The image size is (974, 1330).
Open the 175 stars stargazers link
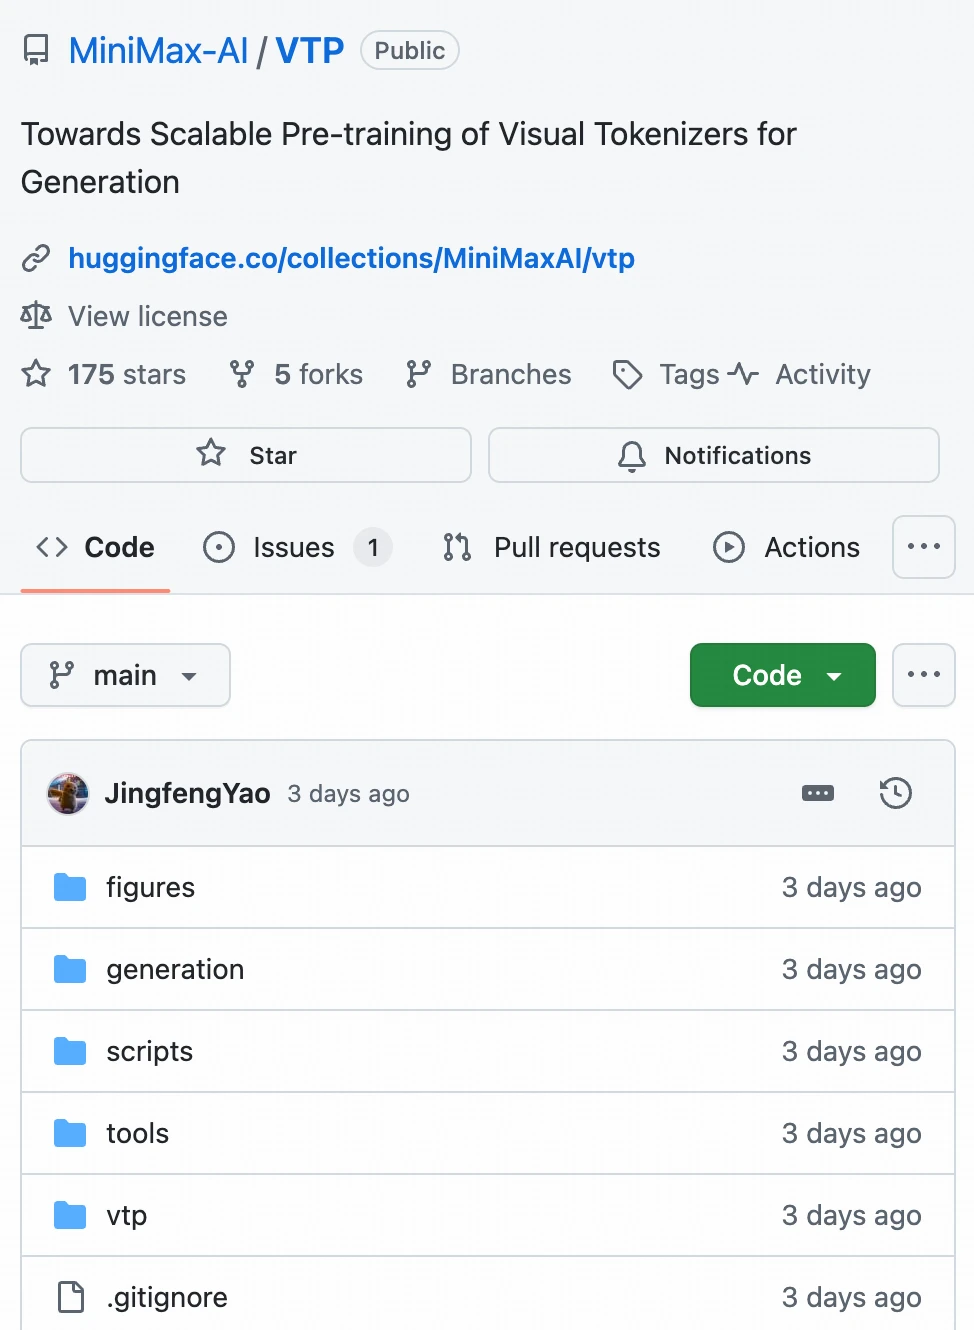coord(127,374)
